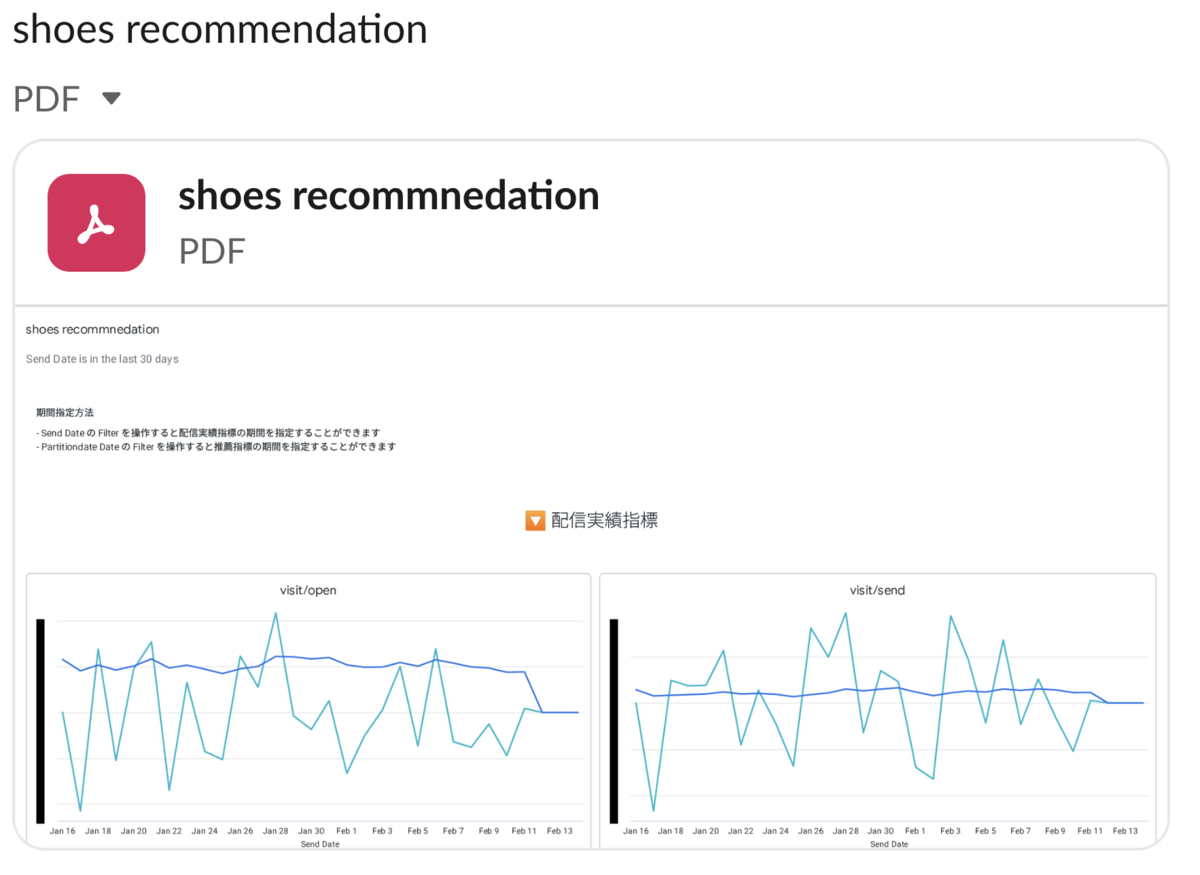Open the visit/send chart preview
The width and height of the screenshot is (1200, 875).
[877, 711]
